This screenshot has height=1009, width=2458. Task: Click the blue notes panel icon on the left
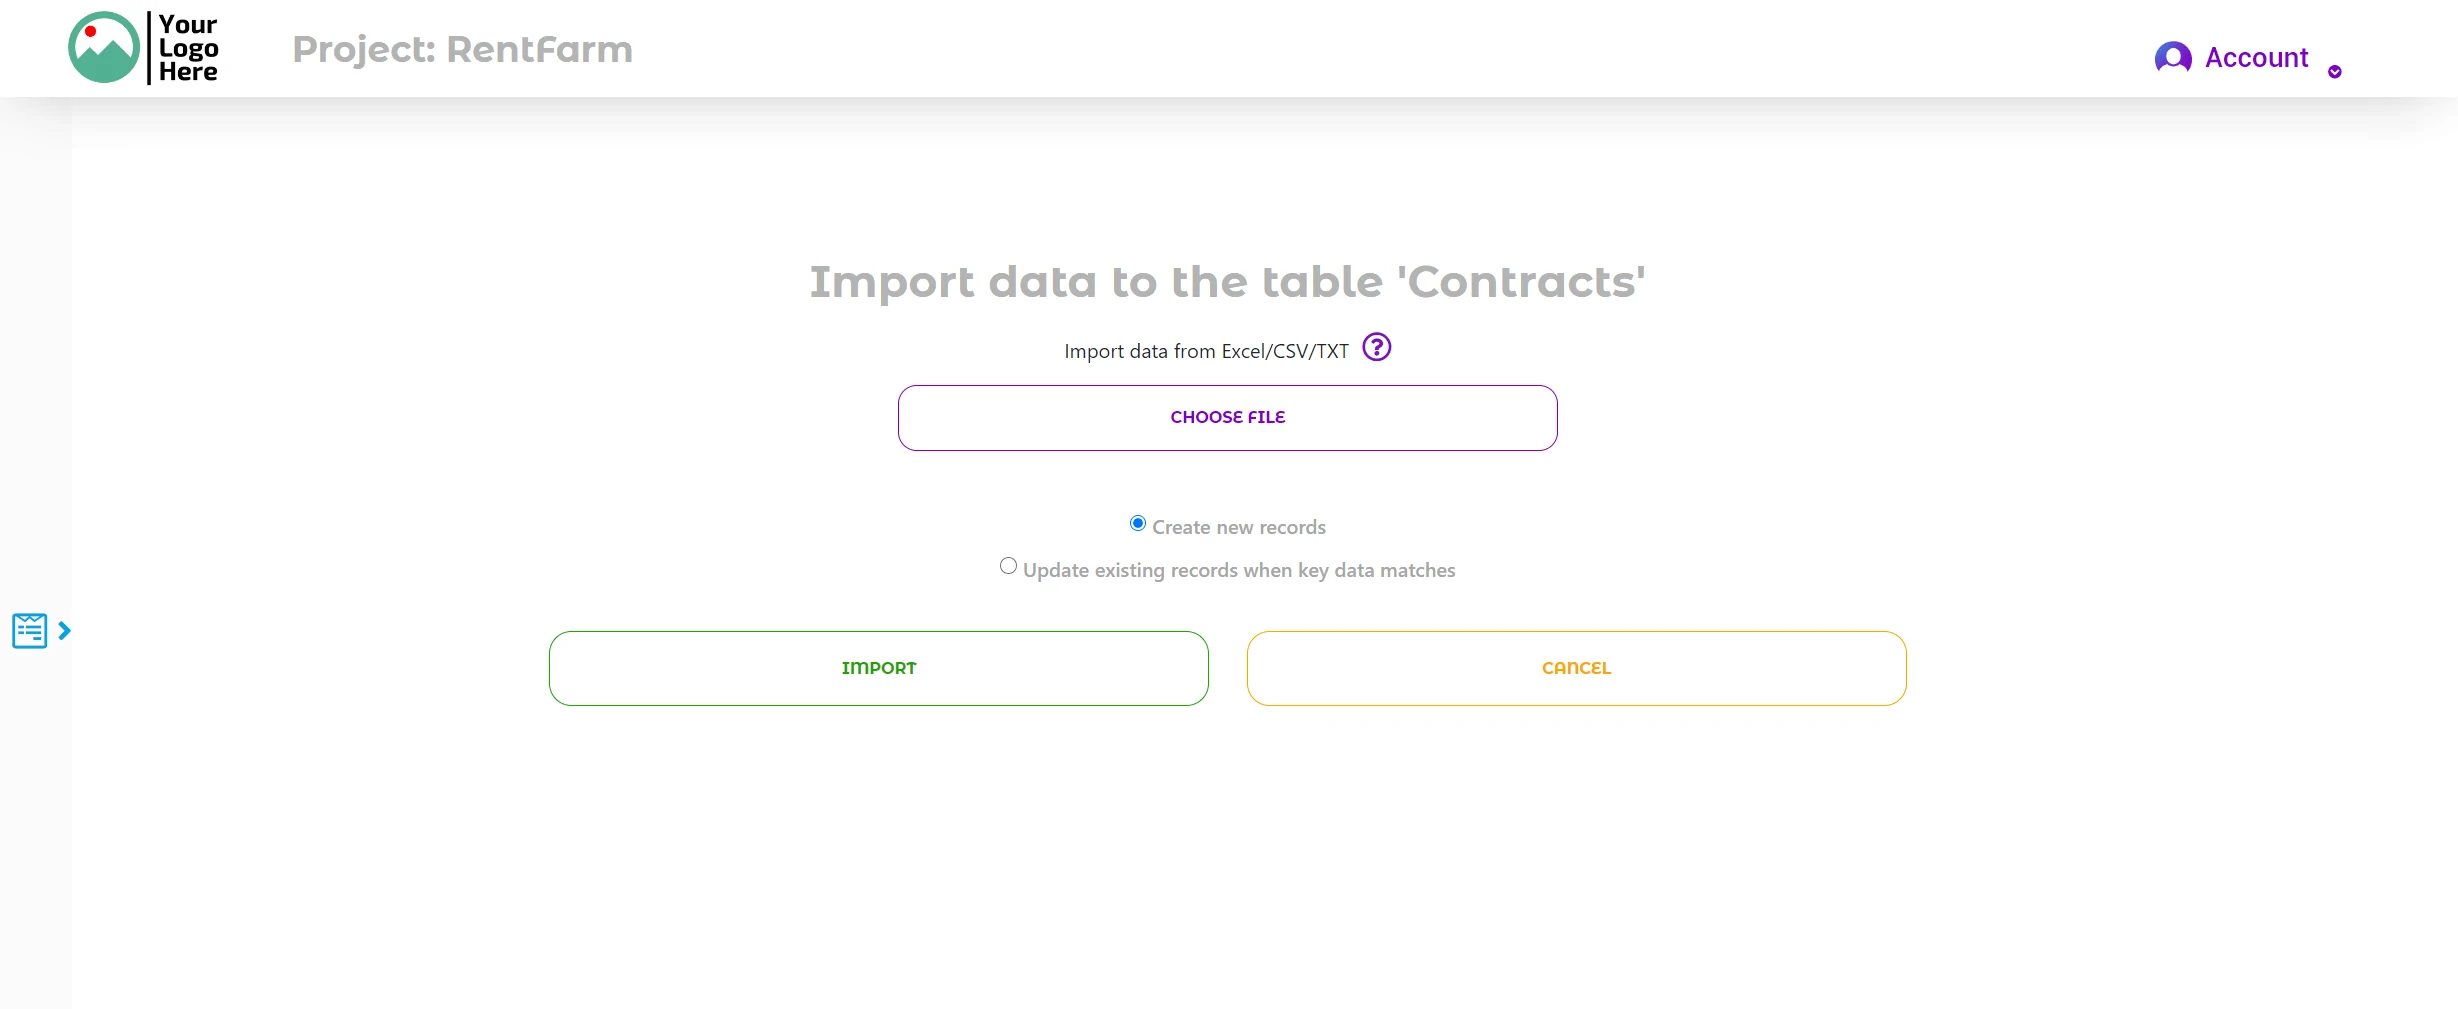(x=28, y=630)
